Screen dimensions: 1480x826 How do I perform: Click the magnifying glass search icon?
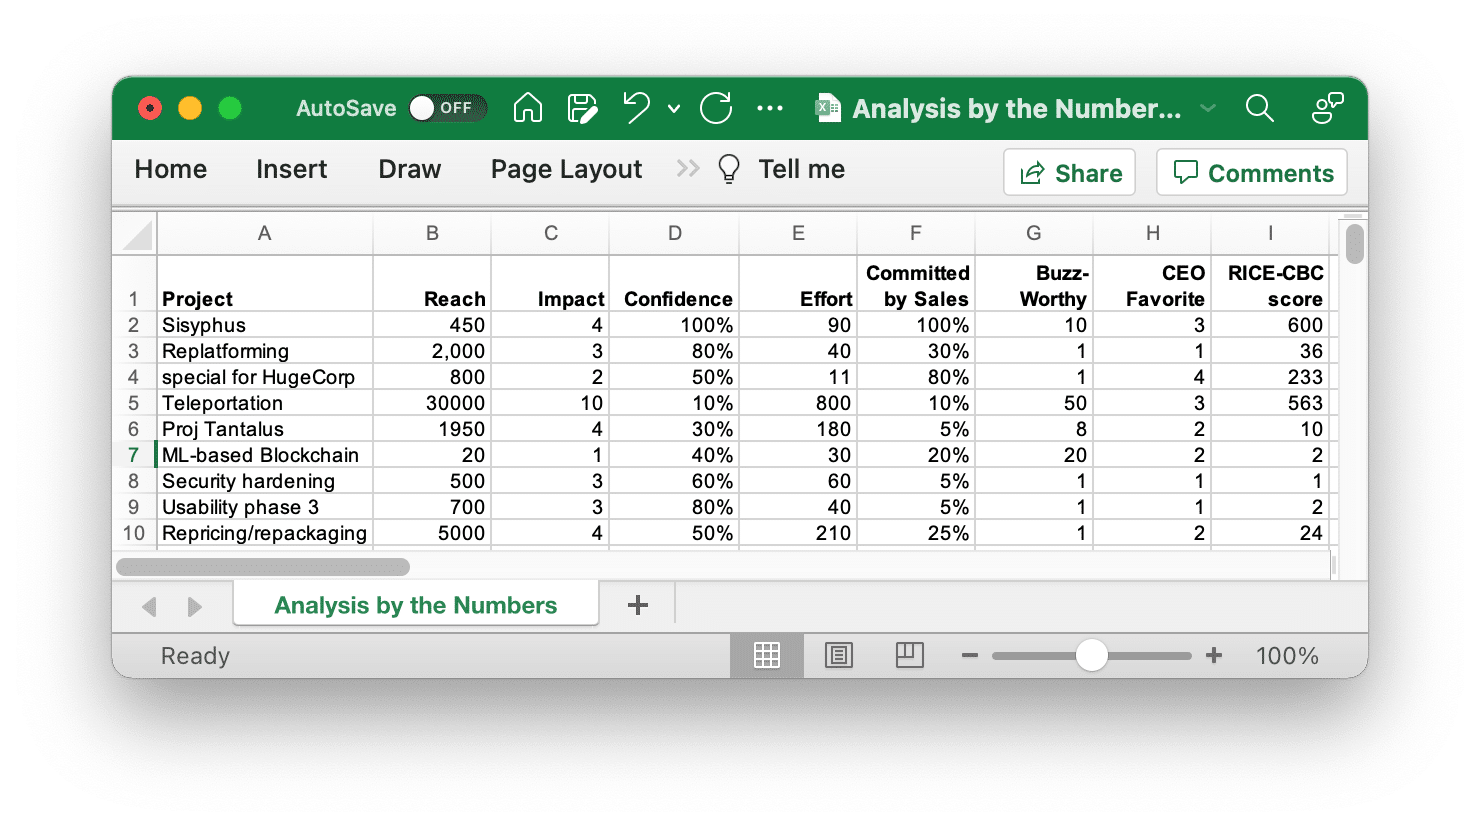click(1259, 108)
